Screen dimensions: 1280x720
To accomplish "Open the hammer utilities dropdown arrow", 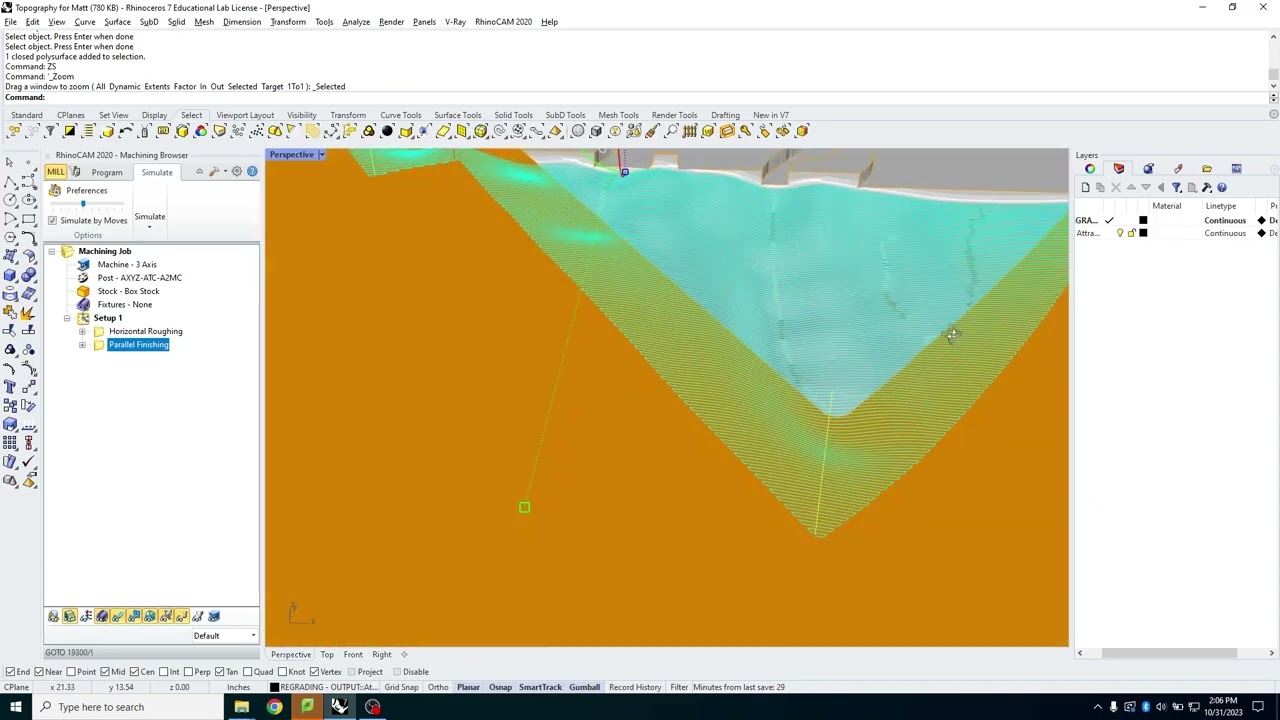I will (x=225, y=172).
